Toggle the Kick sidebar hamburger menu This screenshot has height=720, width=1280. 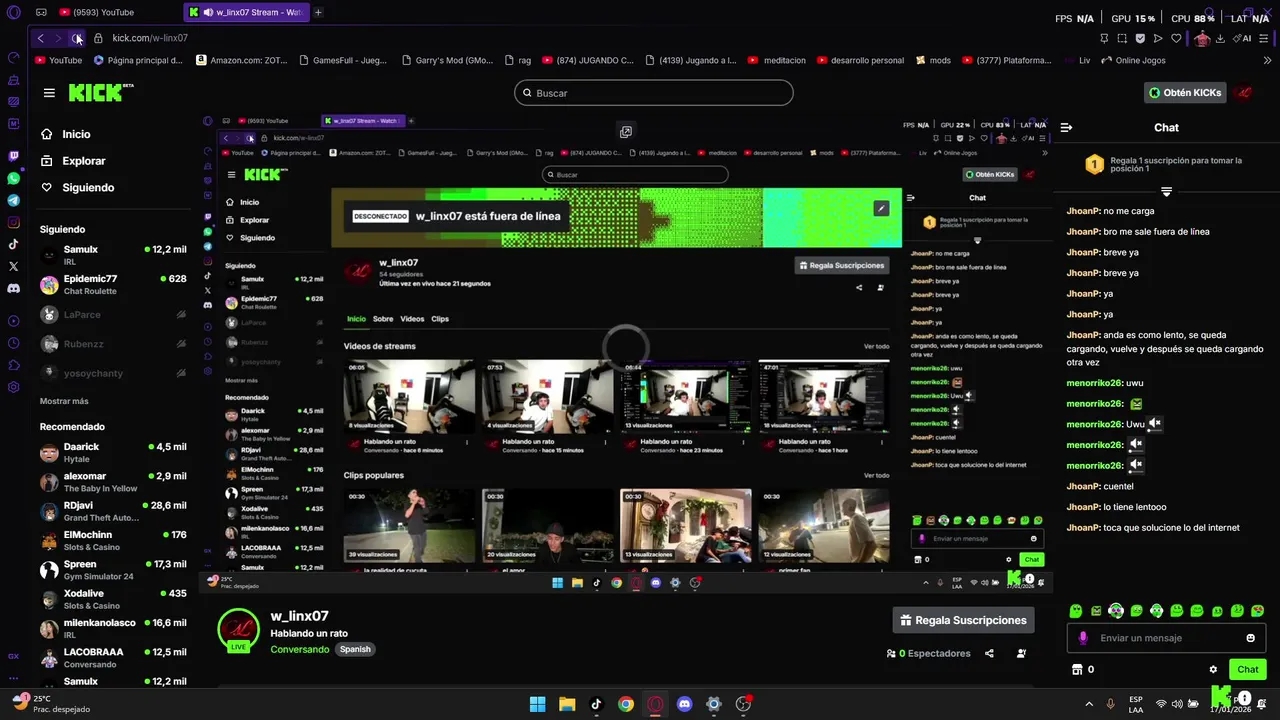(49, 93)
